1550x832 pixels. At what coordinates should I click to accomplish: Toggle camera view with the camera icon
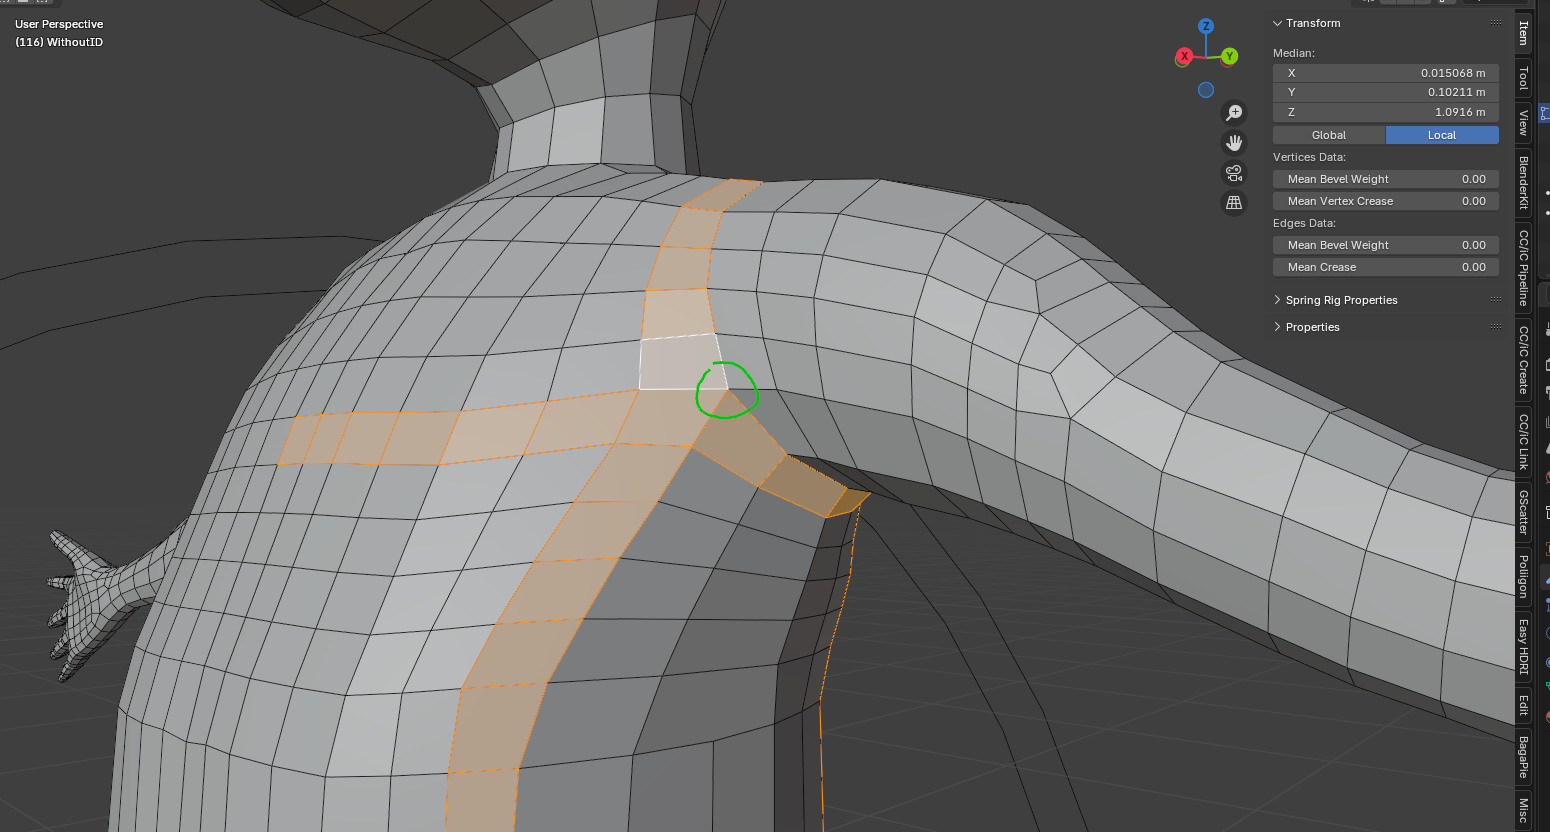[1234, 173]
